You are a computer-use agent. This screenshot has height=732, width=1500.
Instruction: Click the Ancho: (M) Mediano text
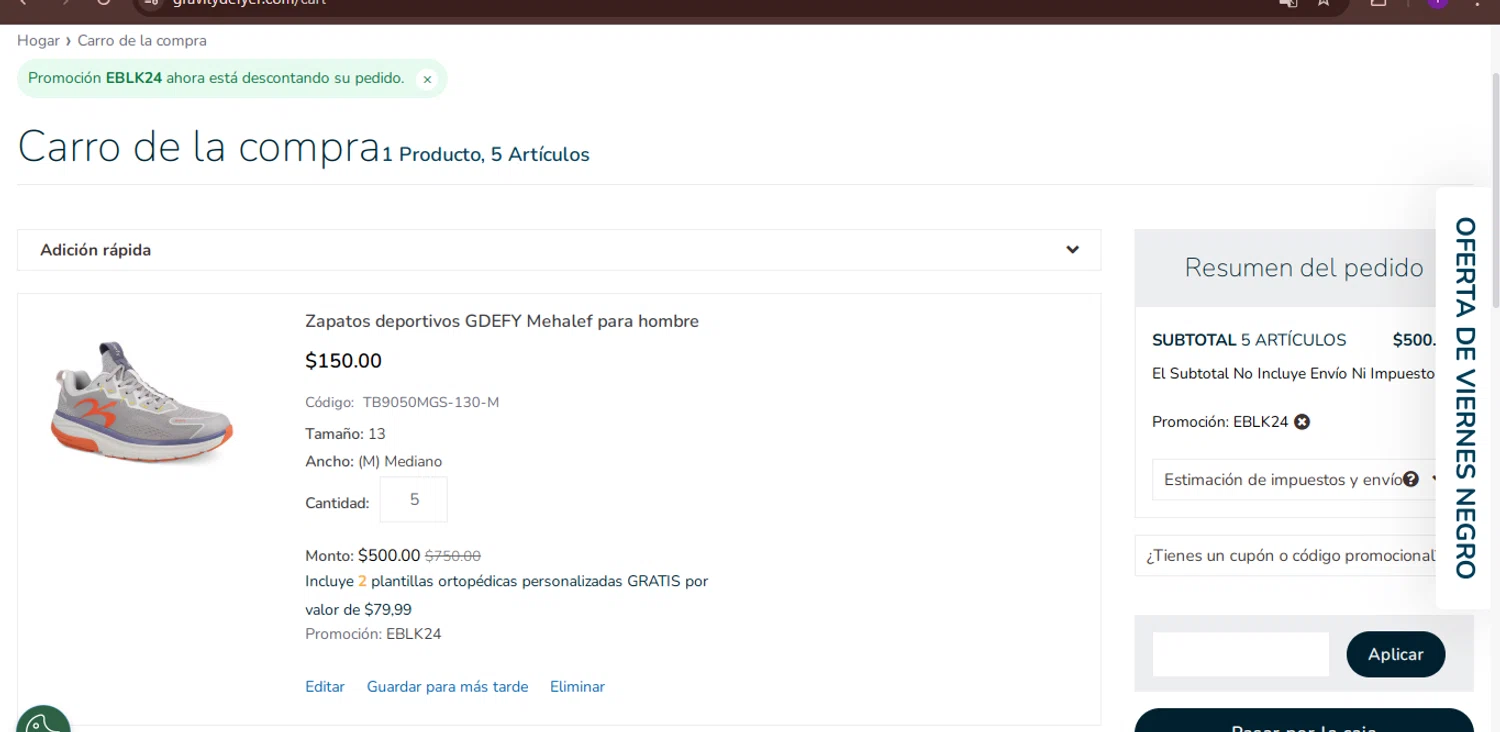pyautogui.click(x=373, y=462)
